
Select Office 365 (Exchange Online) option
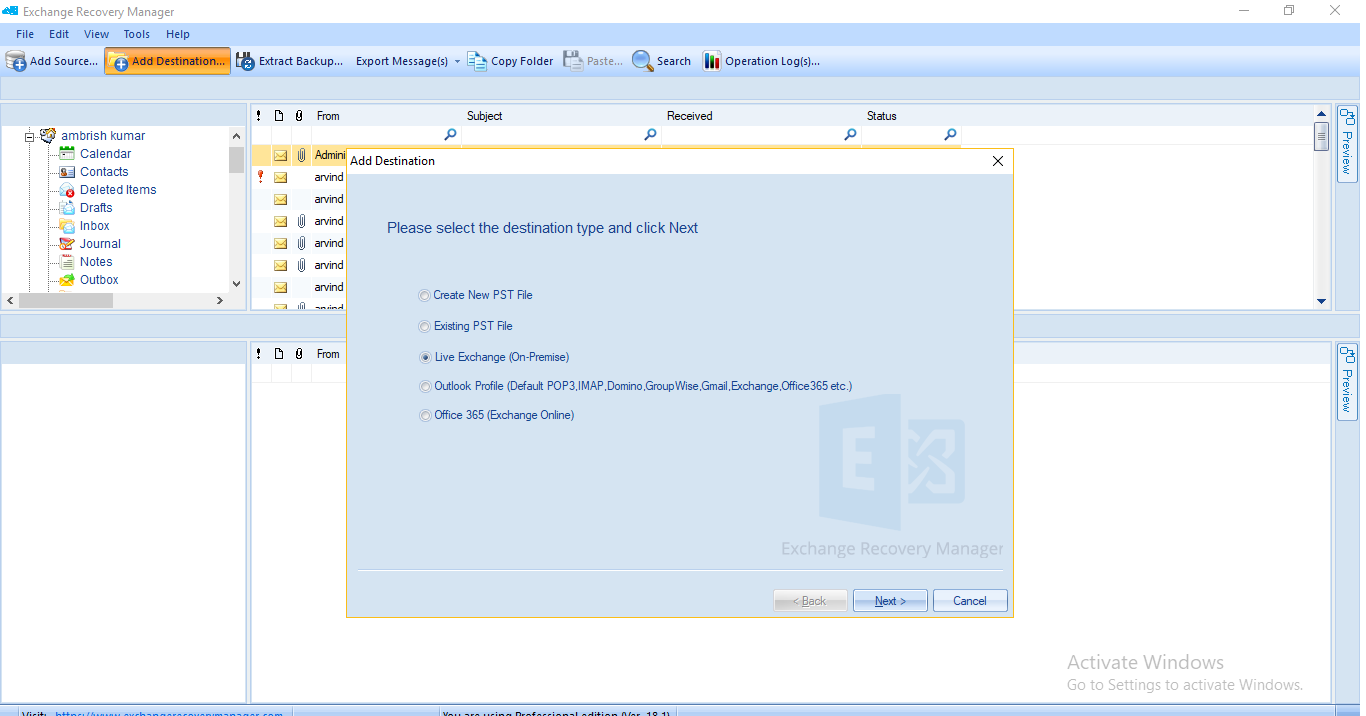tap(425, 416)
